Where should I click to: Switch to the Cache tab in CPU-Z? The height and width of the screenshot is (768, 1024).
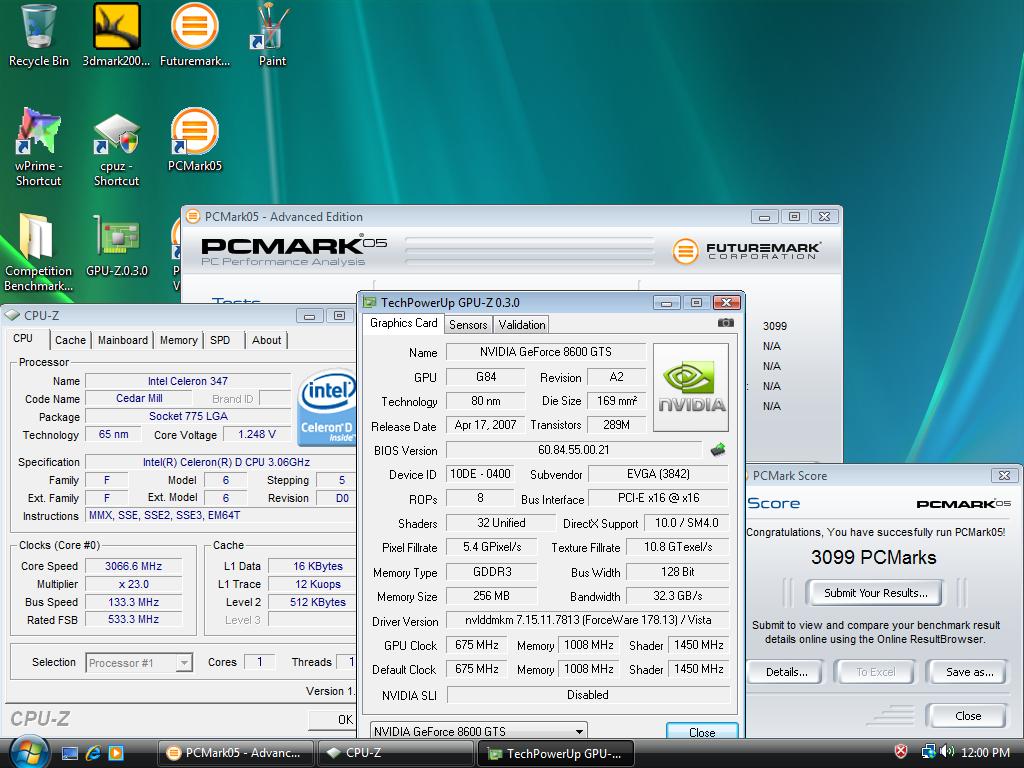(x=71, y=340)
